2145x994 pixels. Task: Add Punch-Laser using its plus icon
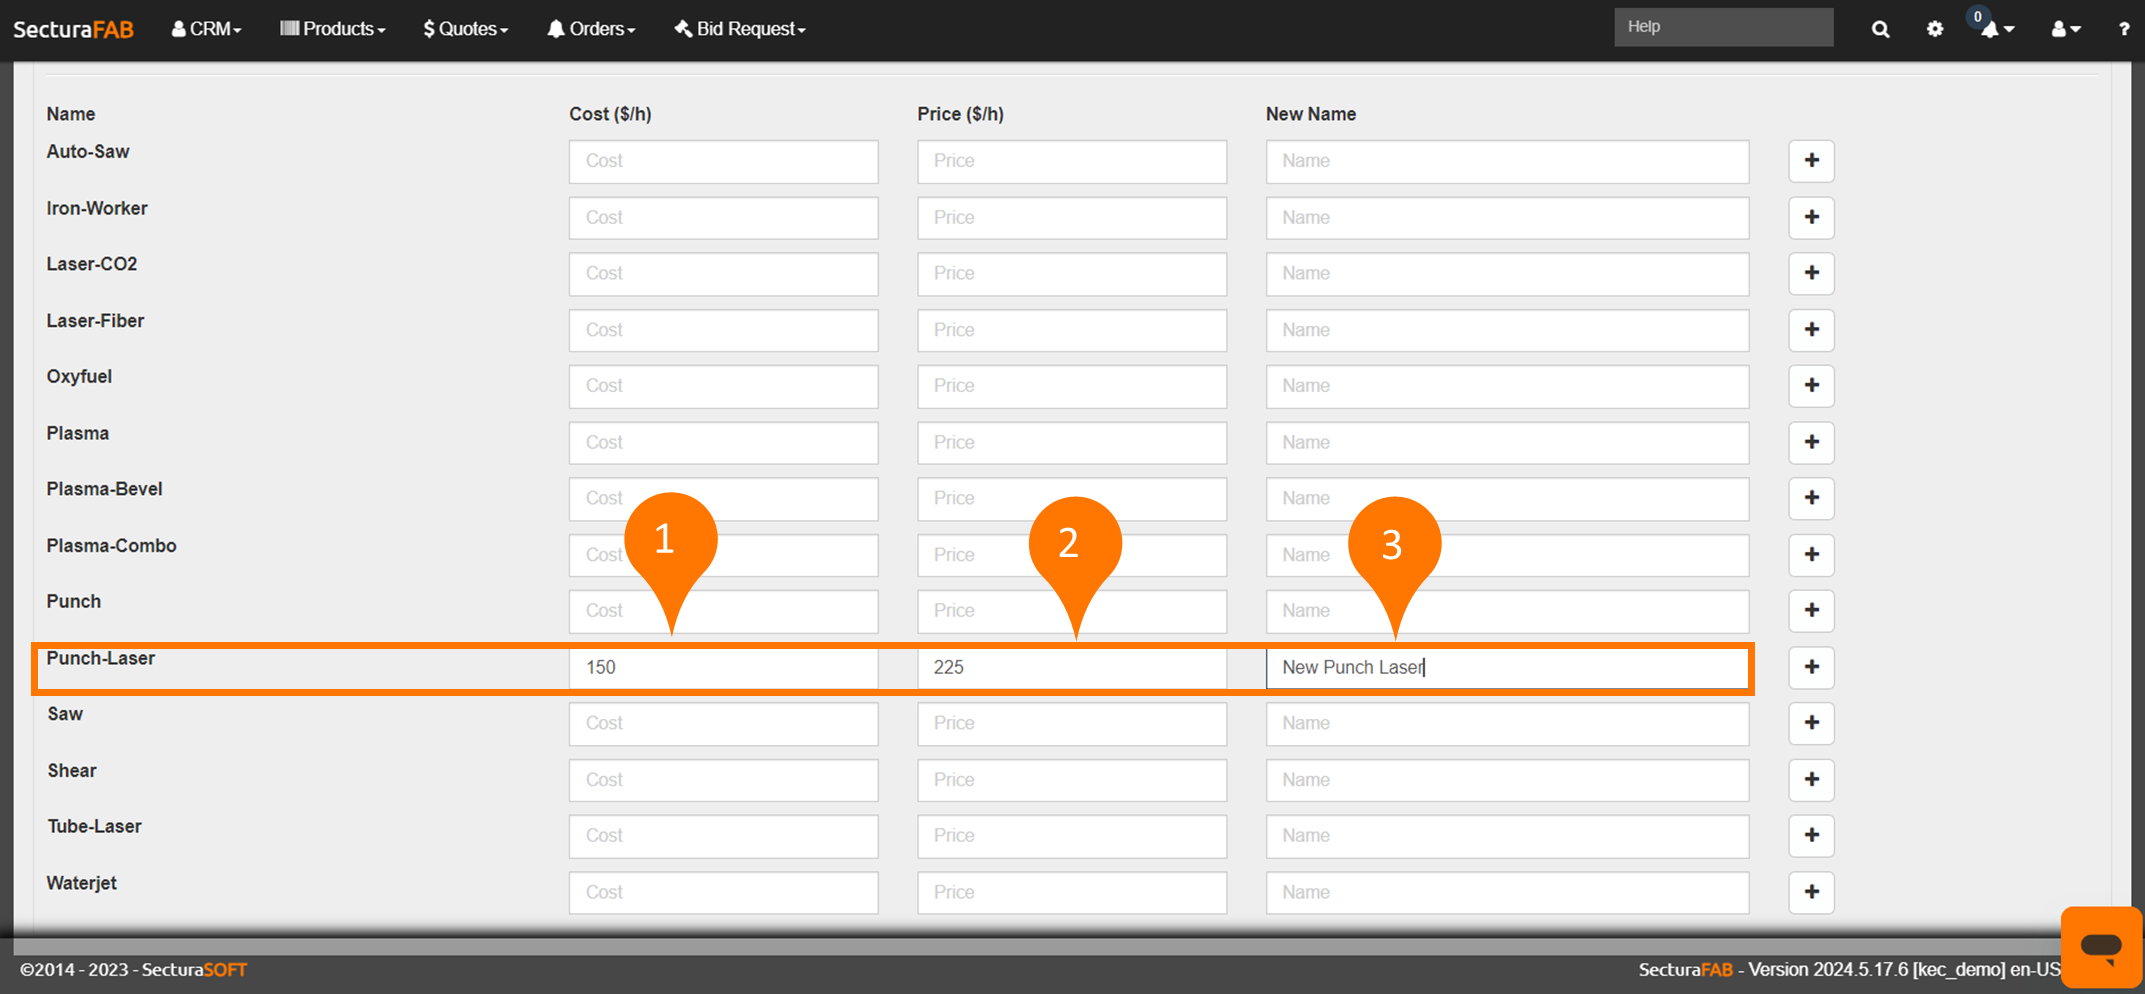coord(1811,667)
